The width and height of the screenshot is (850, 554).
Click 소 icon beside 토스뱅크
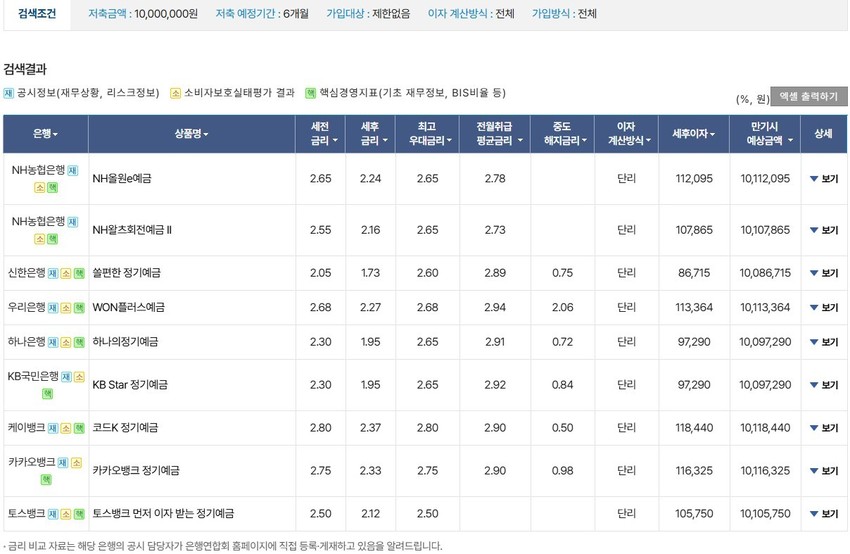66,514
